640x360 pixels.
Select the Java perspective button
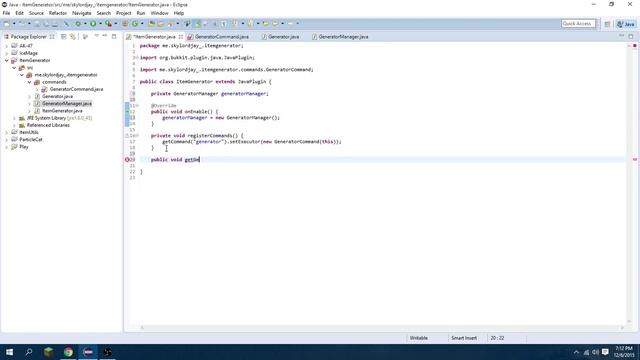(x=626, y=24)
